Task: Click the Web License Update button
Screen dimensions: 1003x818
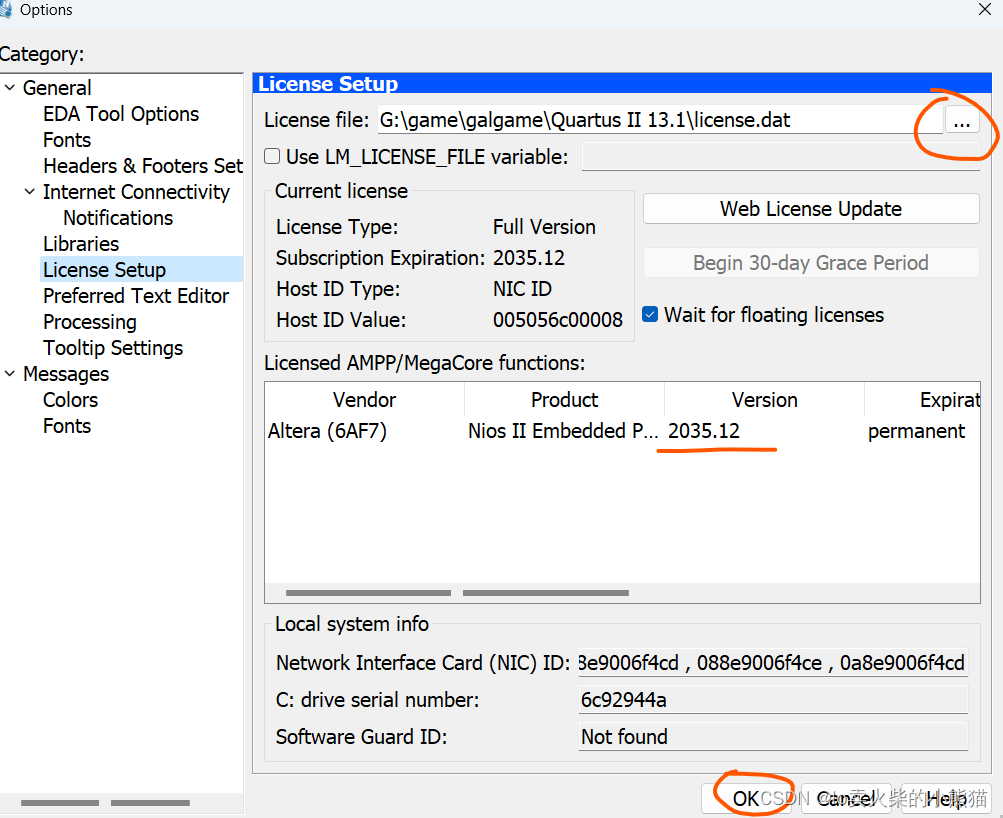Action: pos(810,209)
